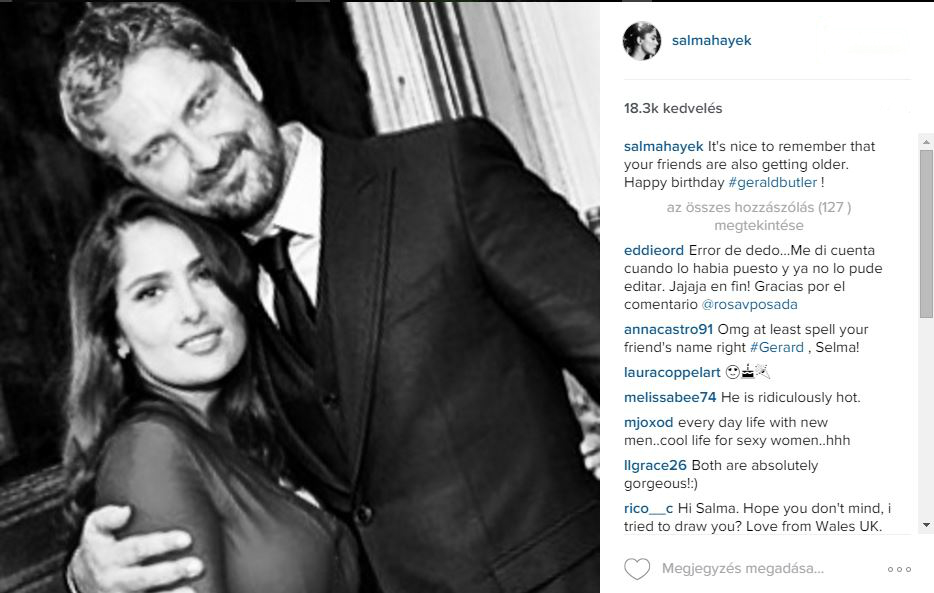Image resolution: width=934 pixels, height=593 pixels.
Task: Click @rosavposada mention link
Action: 749,304
